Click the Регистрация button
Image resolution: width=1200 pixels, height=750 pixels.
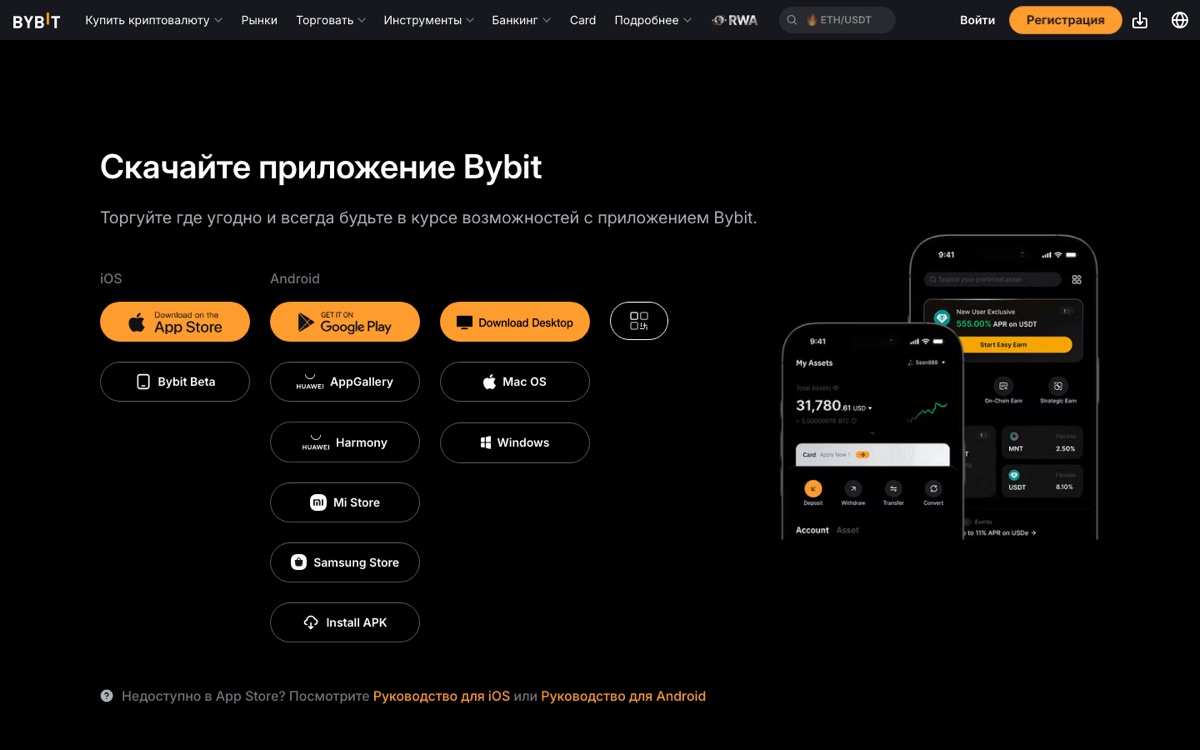(x=1065, y=20)
